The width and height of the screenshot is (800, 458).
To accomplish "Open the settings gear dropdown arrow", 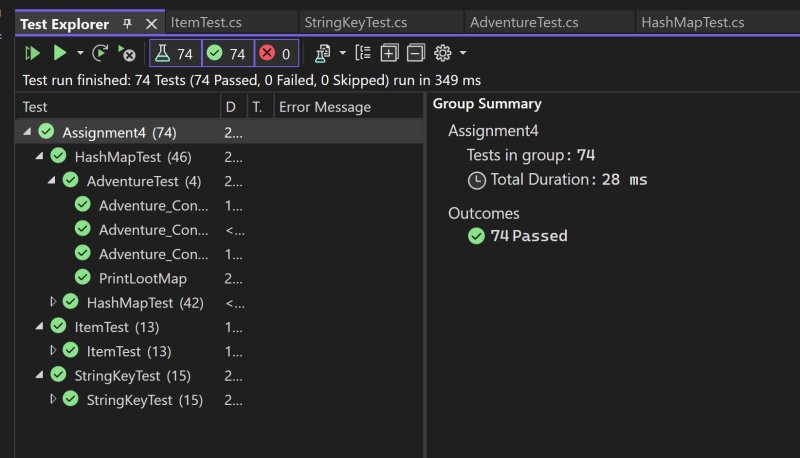I will pos(463,53).
